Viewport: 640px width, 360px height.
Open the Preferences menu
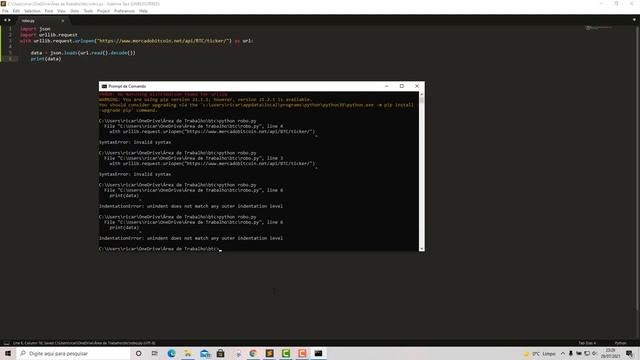pyautogui.click(x=124, y=11)
